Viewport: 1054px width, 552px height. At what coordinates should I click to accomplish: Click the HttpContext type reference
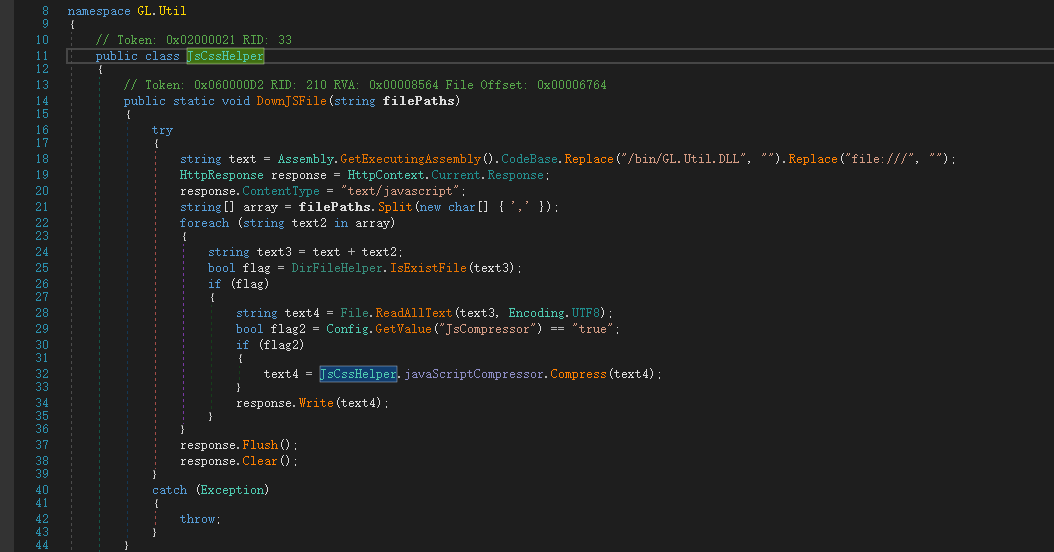click(x=386, y=175)
